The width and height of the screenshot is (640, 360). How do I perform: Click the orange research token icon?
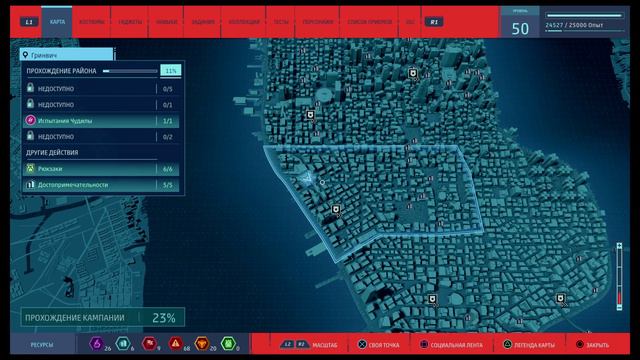pos(202,344)
